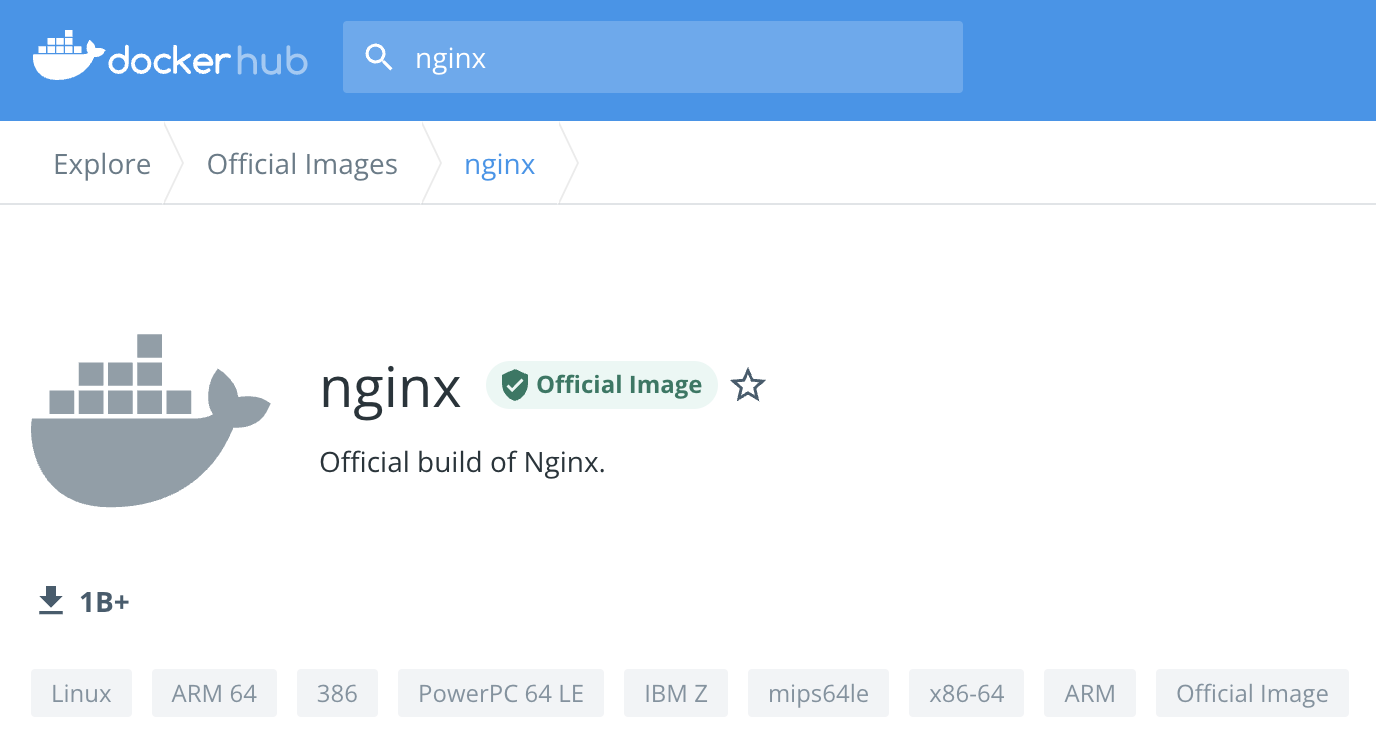1376x754 pixels.
Task: Click the 386 architecture tag
Action: click(x=337, y=693)
